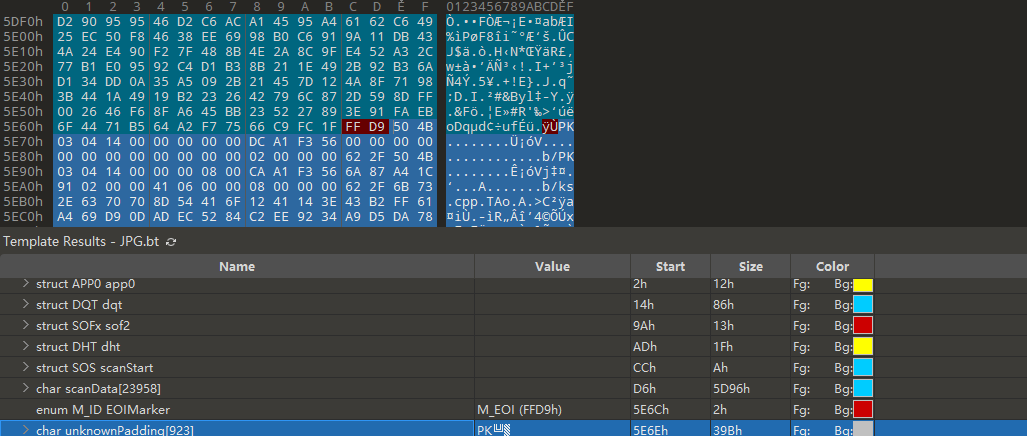The height and width of the screenshot is (436, 1027).
Task: Click the Name column header
Action: [x=237, y=267]
